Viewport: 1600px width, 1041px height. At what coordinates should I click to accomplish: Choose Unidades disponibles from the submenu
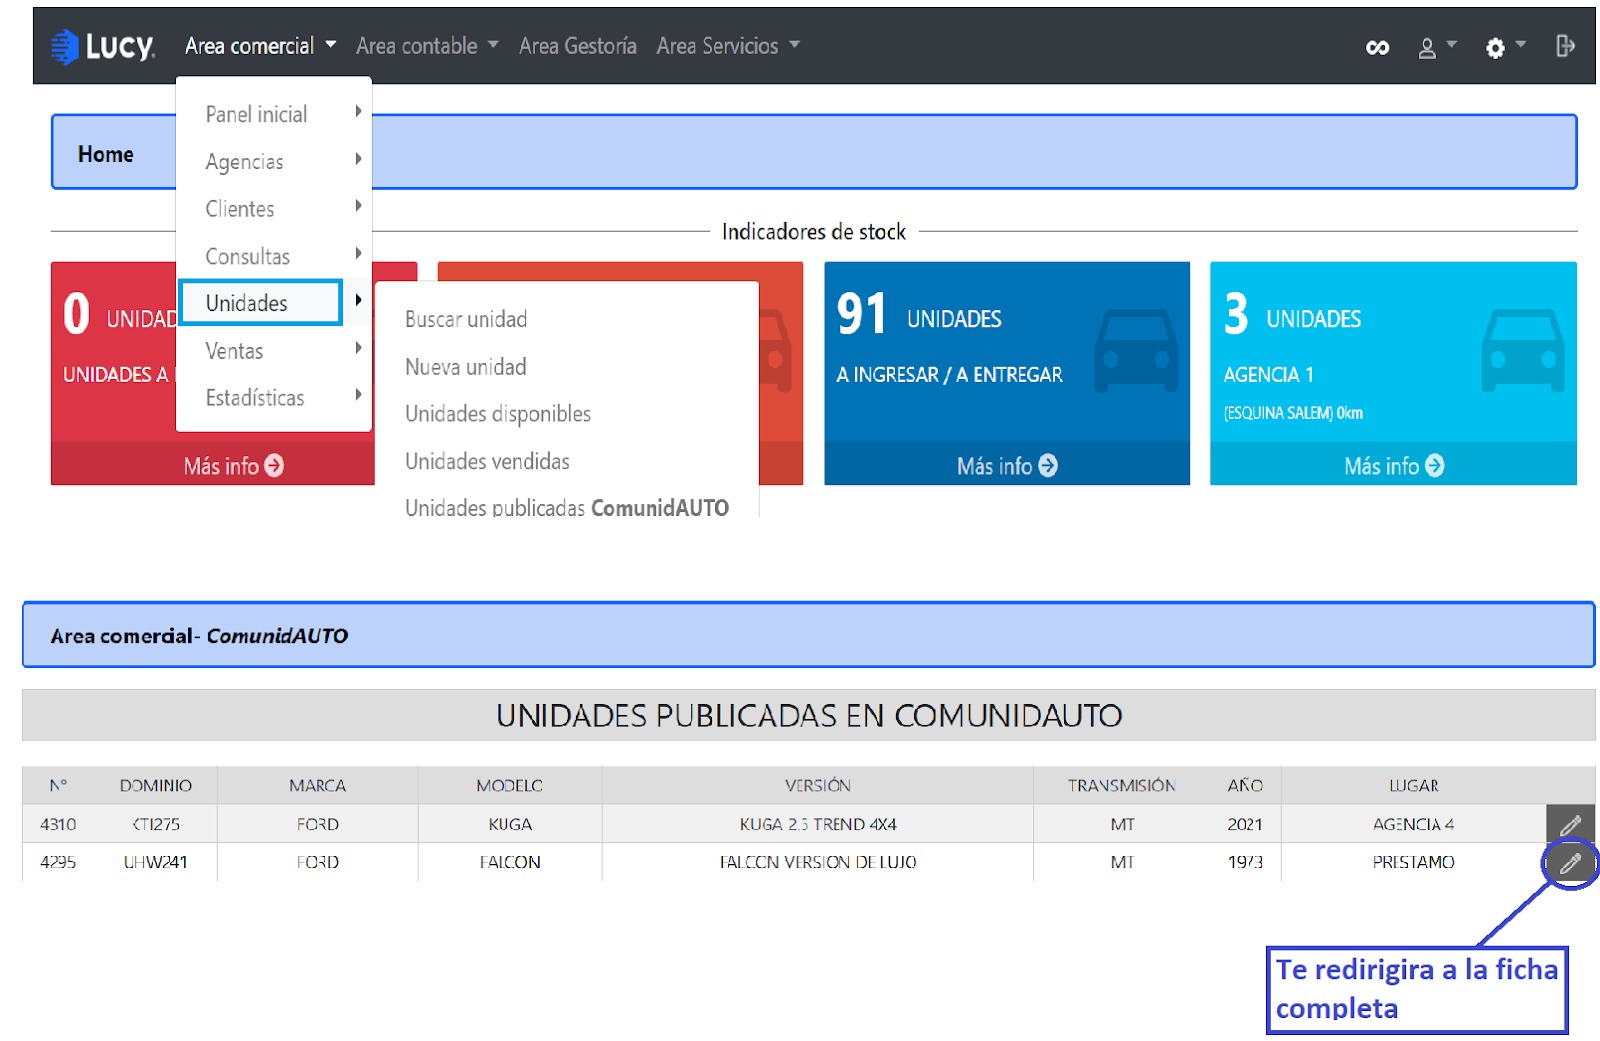(498, 414)
